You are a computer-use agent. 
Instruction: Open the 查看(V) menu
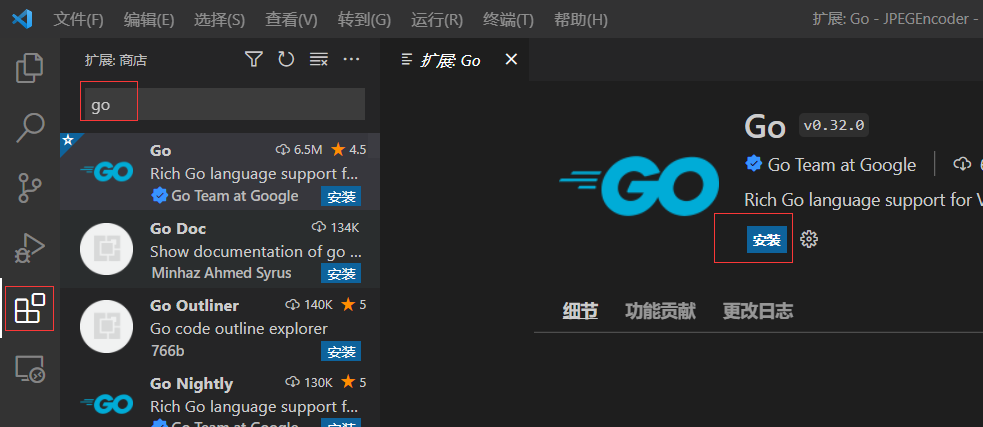[x=292, y=20]
